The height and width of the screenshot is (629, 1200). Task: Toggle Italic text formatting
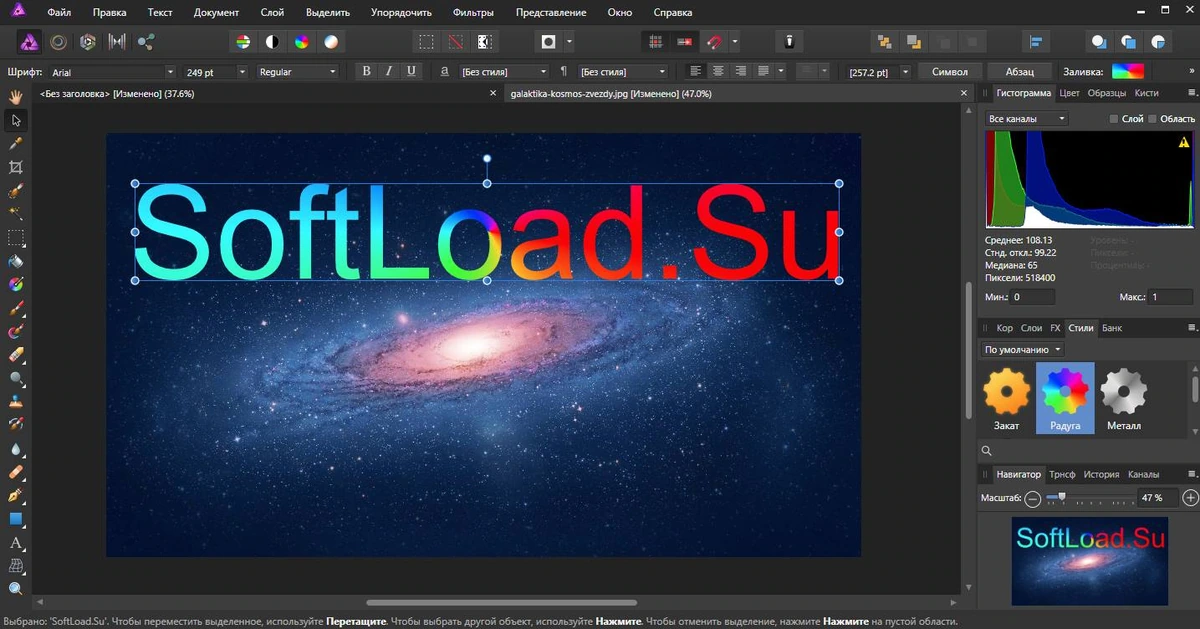[388, 71]
